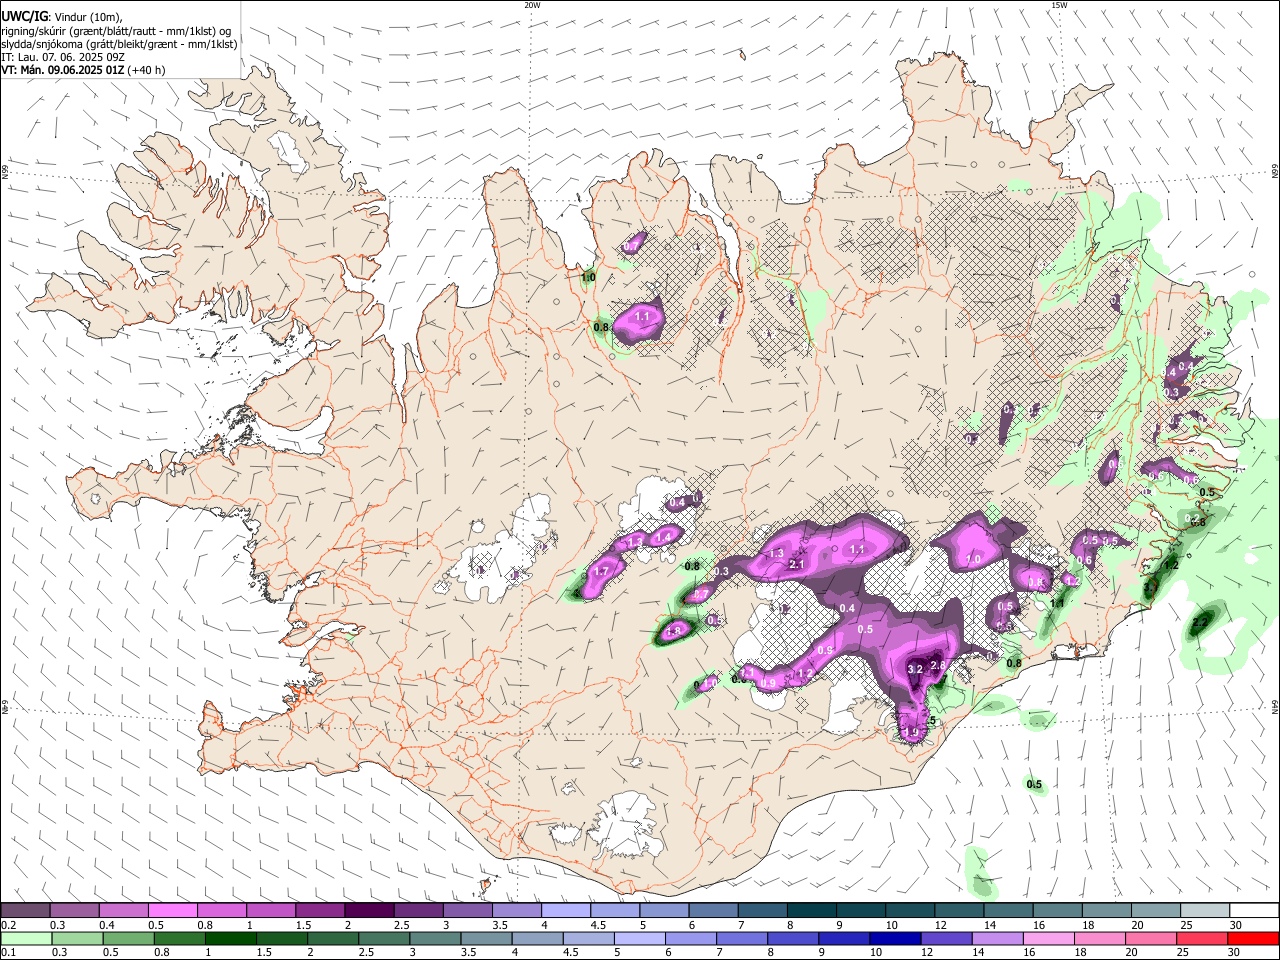
Task: Select the 25 red-pink swatch in rain legend
Action: coord(1201,938)
